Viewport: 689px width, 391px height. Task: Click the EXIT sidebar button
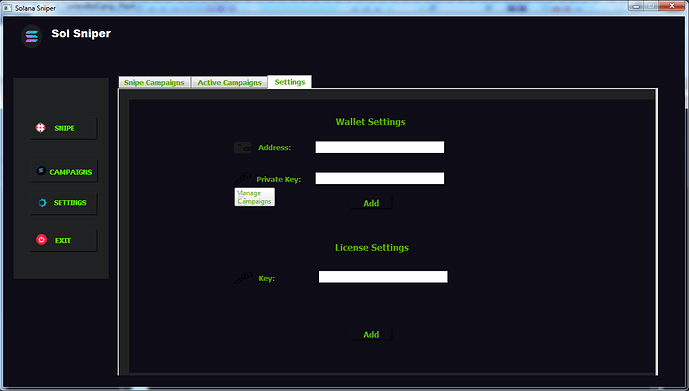64,240
